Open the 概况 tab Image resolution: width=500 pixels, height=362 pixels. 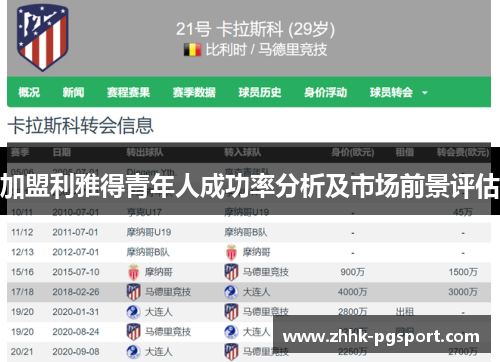coord(29,92)
